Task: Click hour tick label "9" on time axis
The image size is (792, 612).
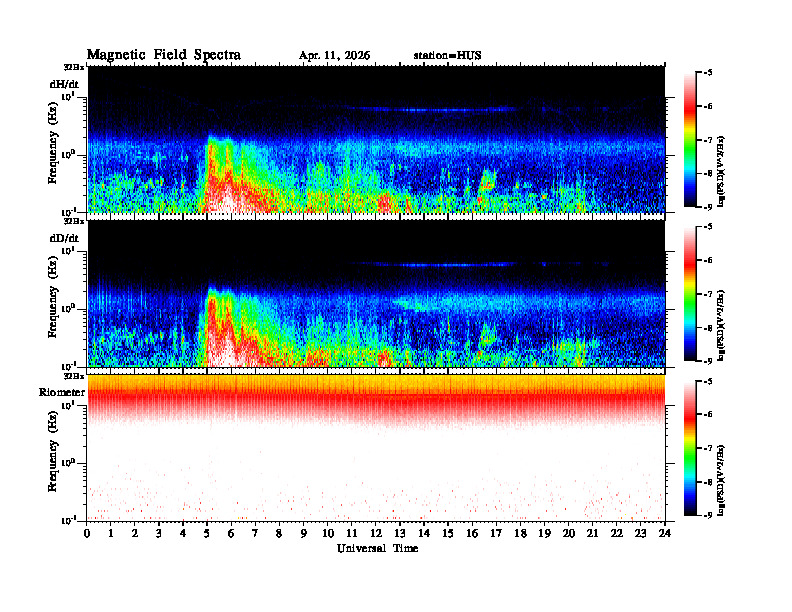Action: (x=304, y=533)
